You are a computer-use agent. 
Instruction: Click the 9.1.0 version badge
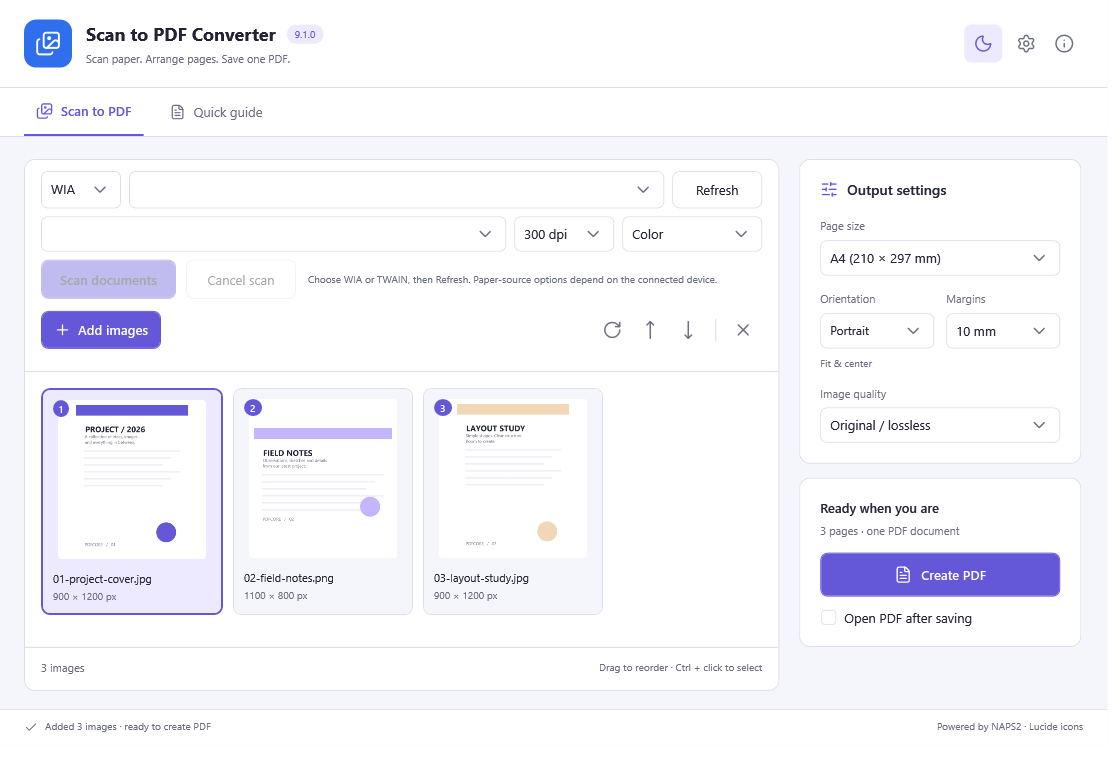(305, 34)
